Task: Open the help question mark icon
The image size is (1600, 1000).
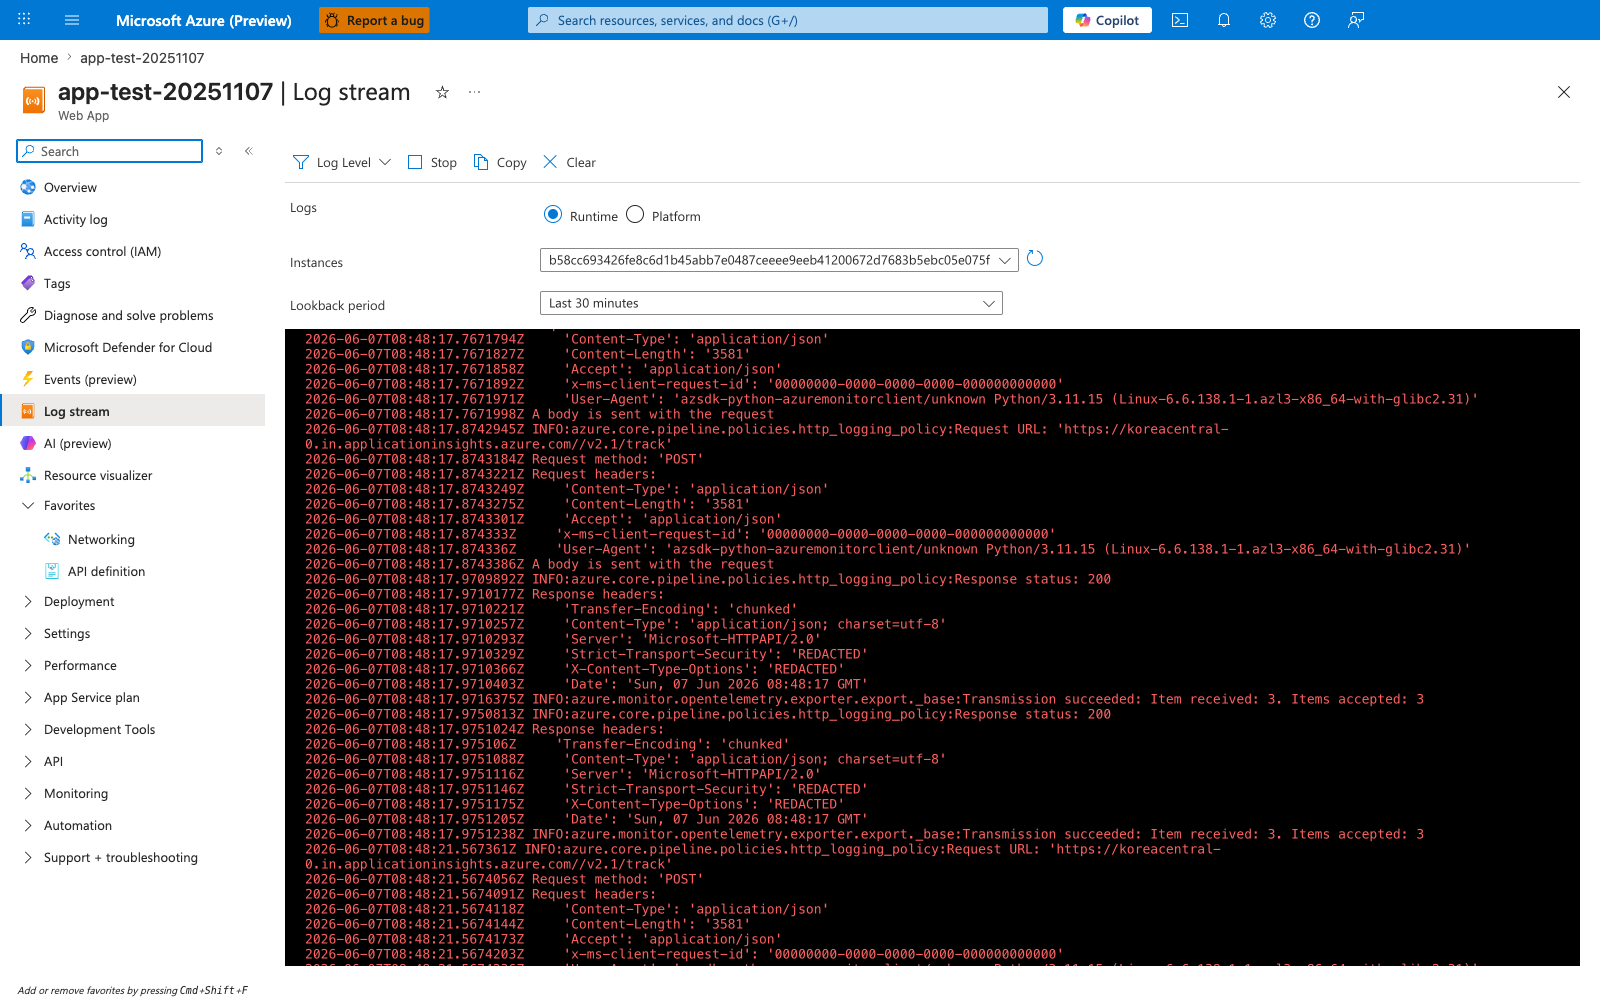Action: [1312, 20]
